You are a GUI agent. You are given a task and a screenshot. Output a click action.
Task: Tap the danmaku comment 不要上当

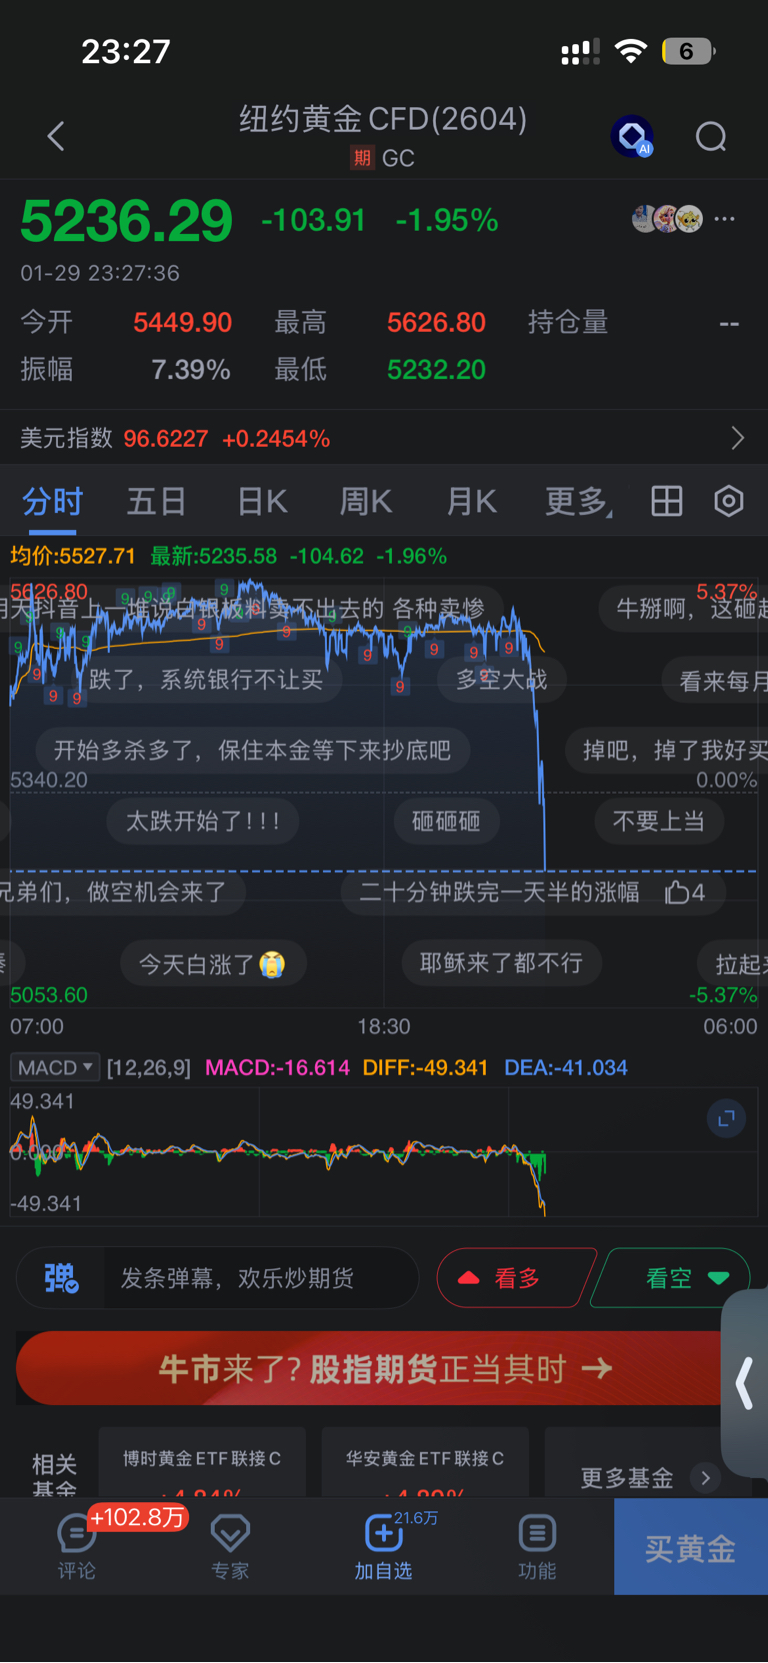(x=659, y=821)
